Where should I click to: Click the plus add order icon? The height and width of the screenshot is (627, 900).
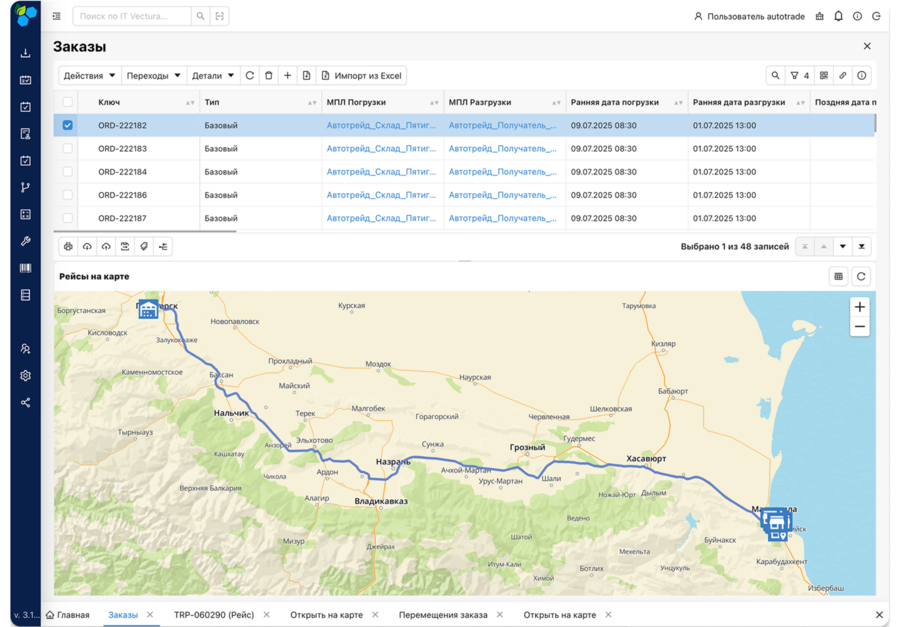click(287, 76)
